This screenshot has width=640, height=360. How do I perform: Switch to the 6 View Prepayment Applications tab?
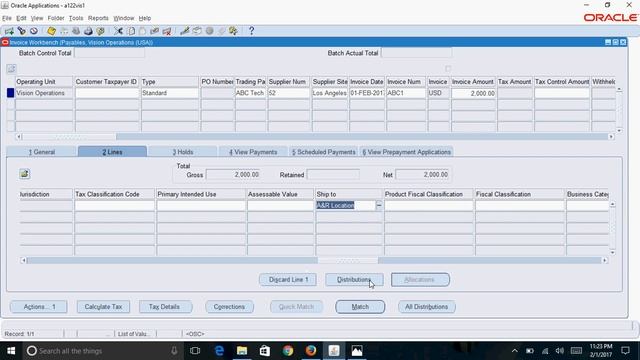[407, 152]
